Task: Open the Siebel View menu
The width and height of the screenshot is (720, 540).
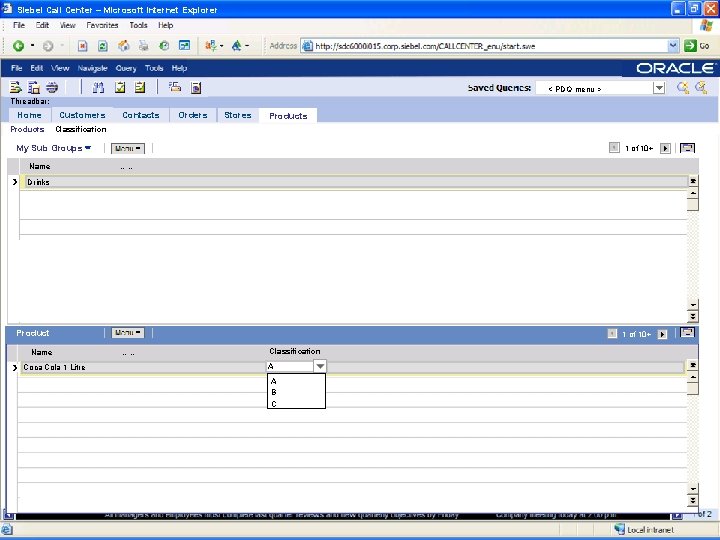Action: pyautogui.click(x=60, y=68)
